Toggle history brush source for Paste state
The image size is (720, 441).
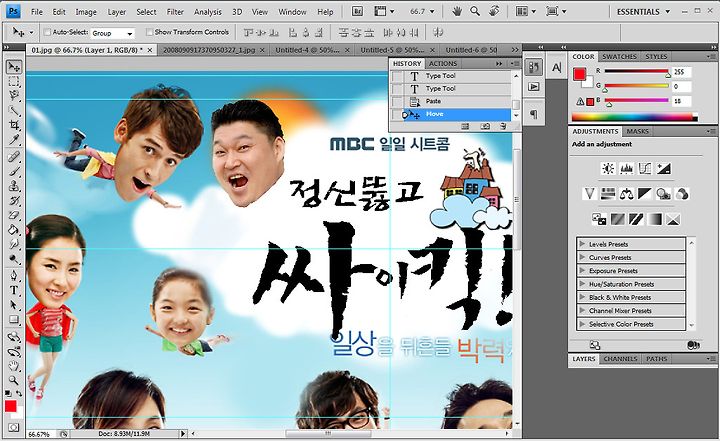pyautogui.click(x=397, y=102)
